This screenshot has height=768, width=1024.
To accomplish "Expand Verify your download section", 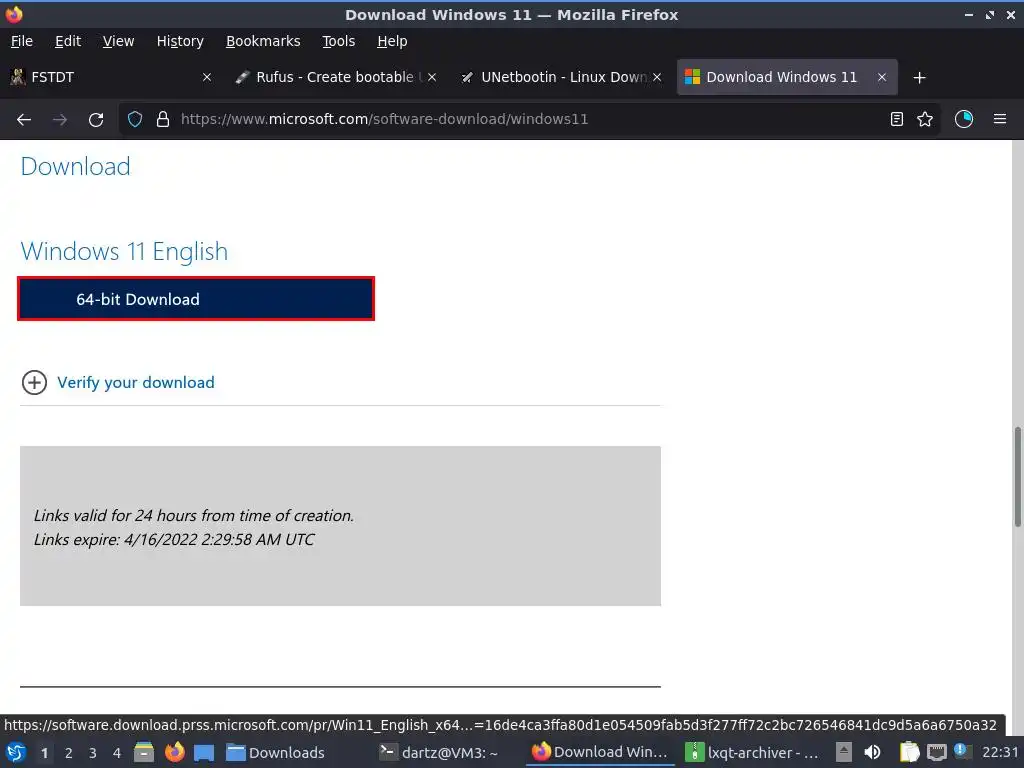I will click(34, 383).
